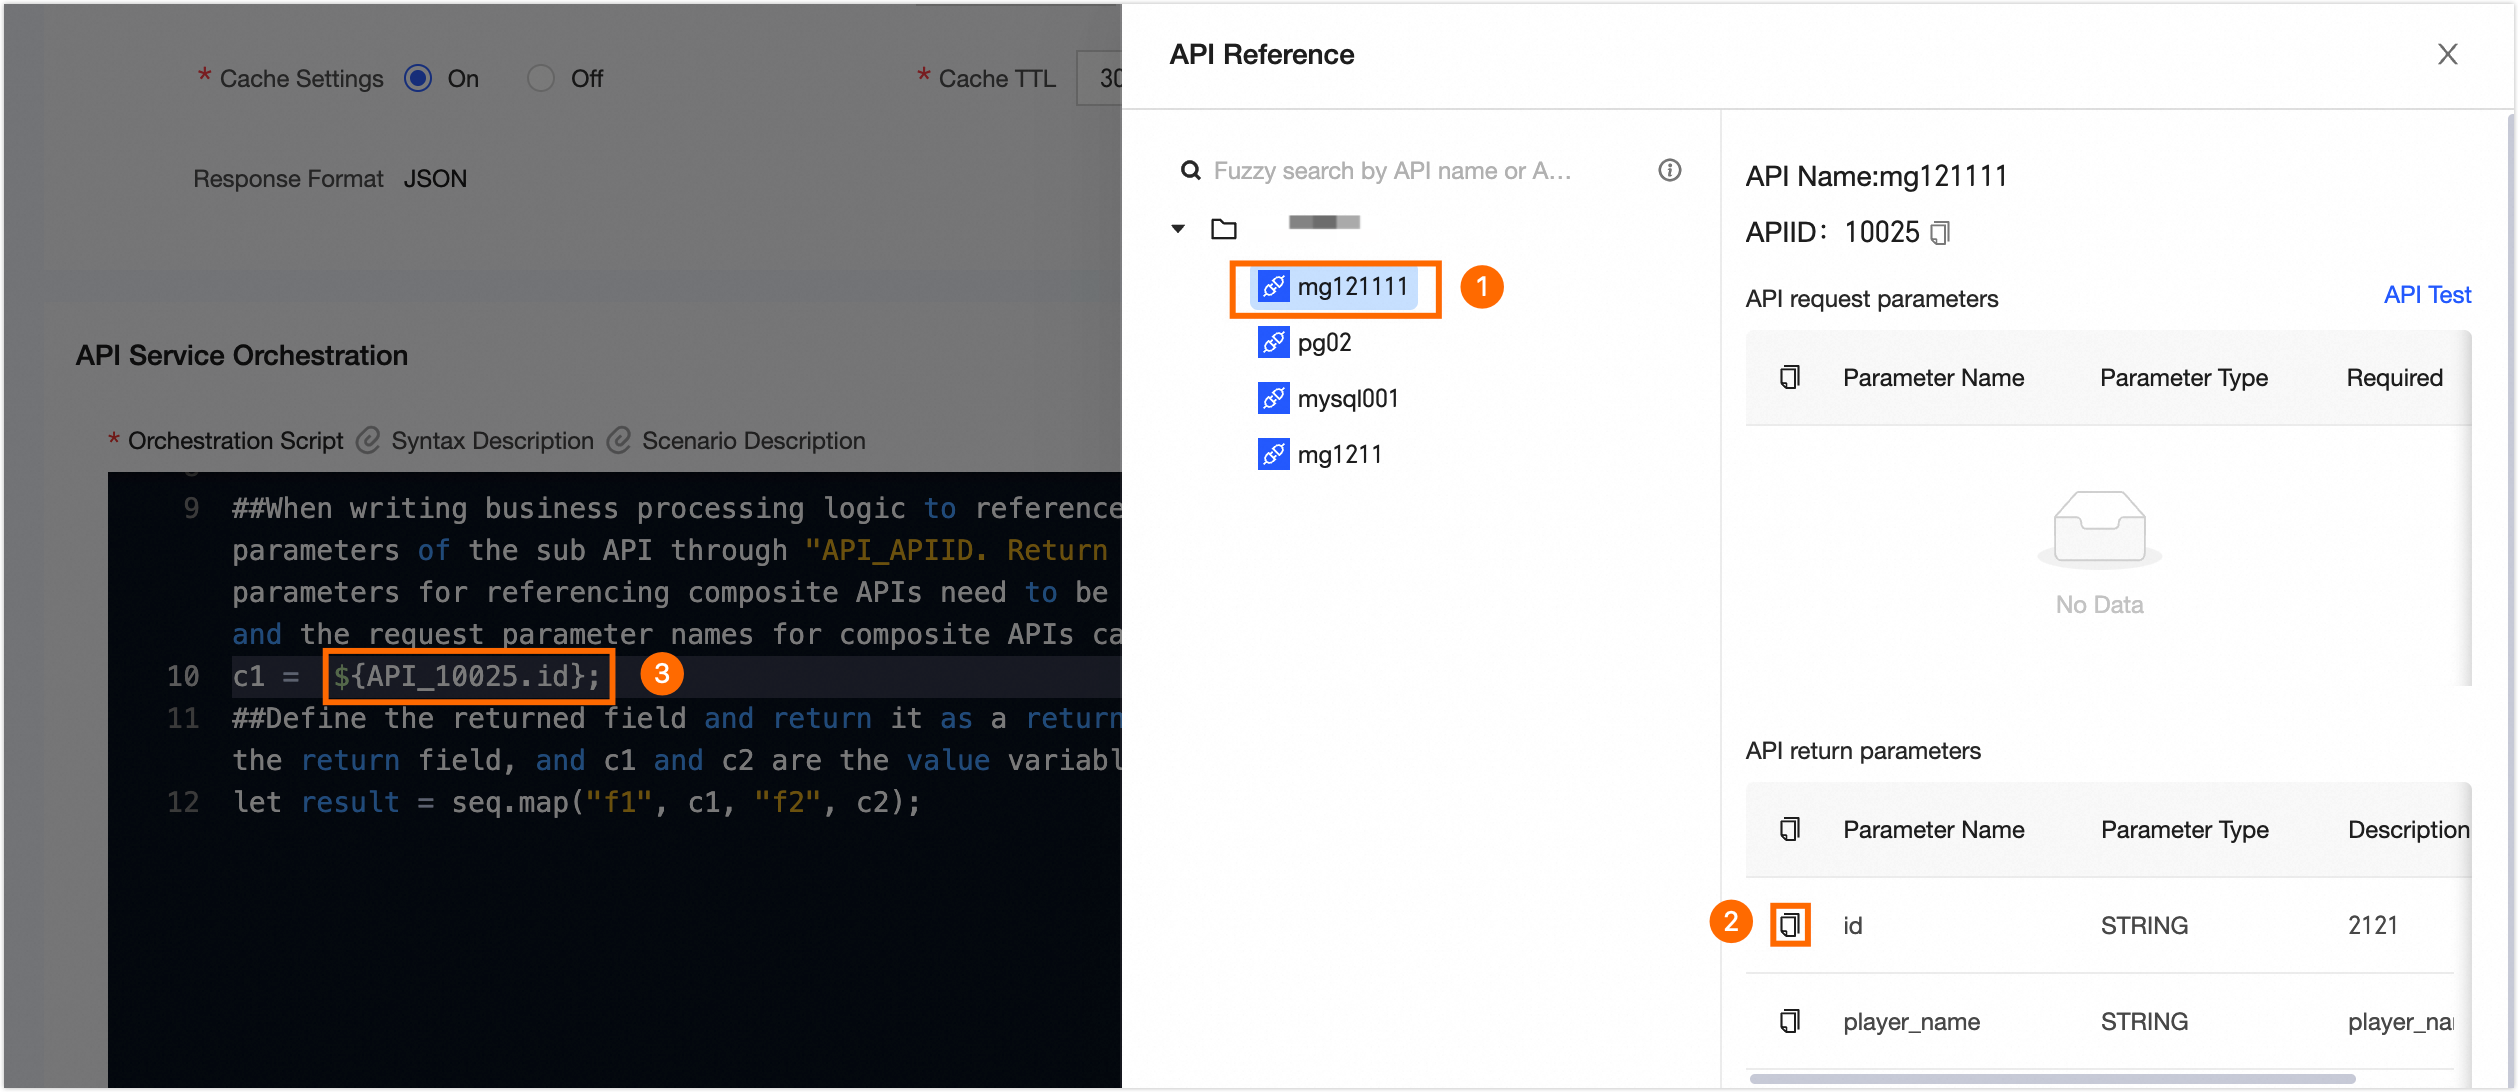This screenshot has height=1092, width=2518.
Task: Select mg121111 API in the tree
Action: [1351, 287]
